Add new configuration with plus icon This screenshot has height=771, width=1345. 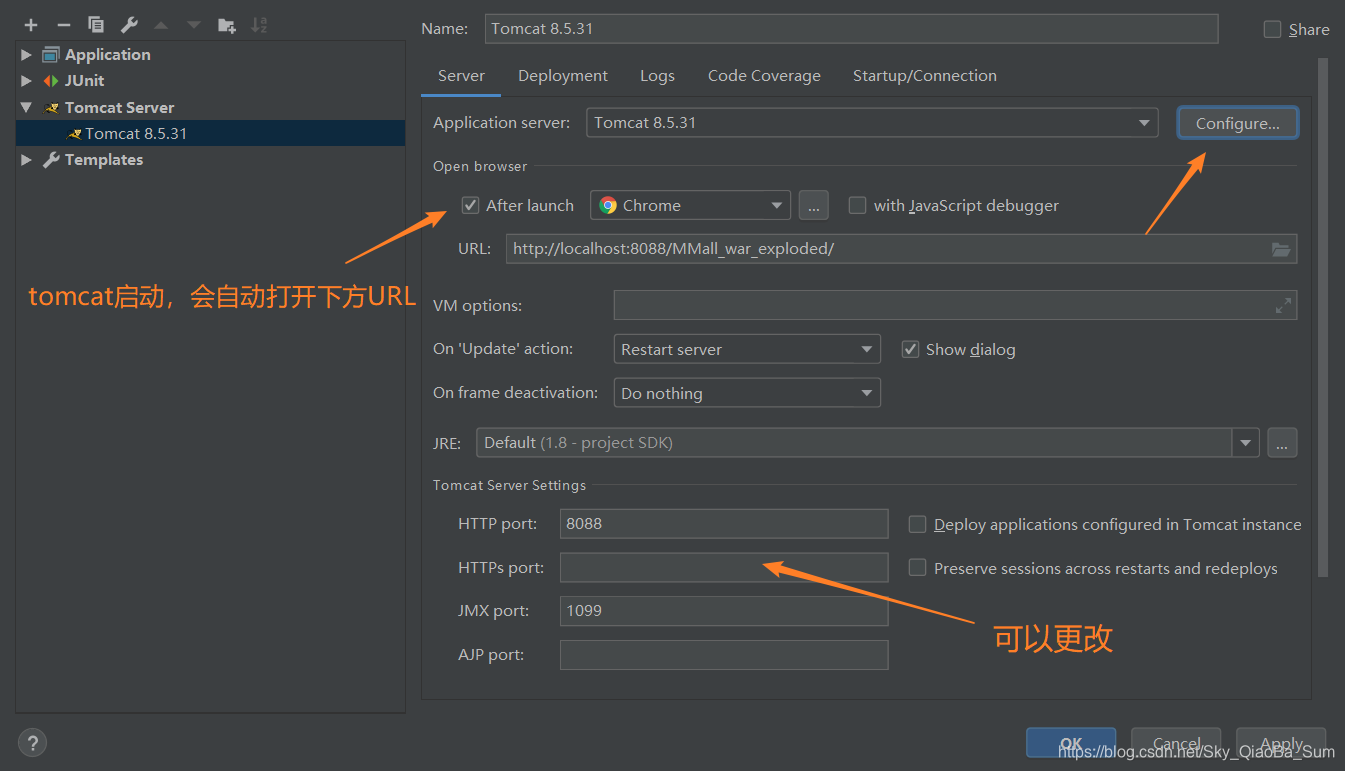click(x=31, y=25)
